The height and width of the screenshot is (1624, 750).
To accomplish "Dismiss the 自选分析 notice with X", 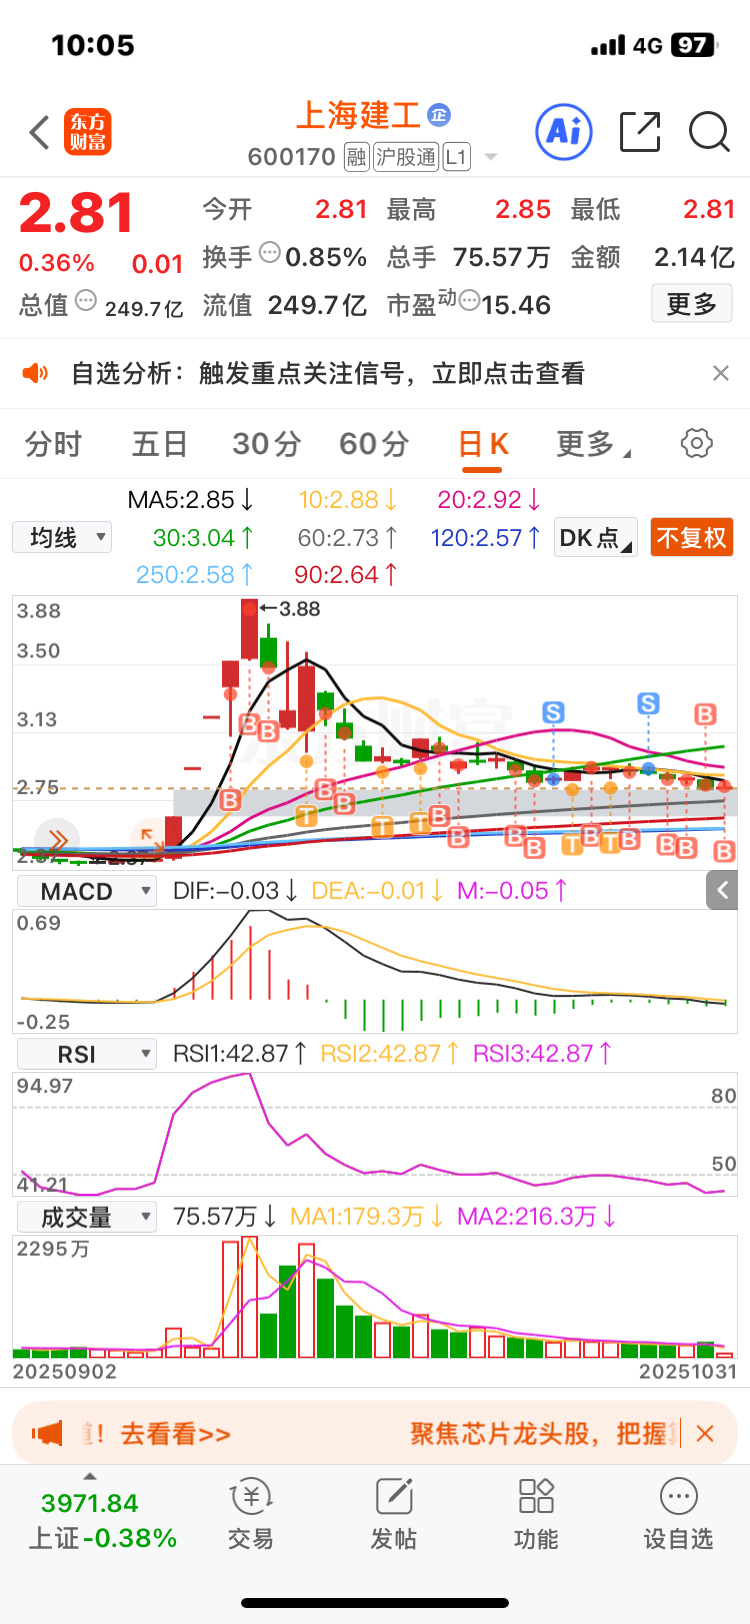I will coord(720,373).
